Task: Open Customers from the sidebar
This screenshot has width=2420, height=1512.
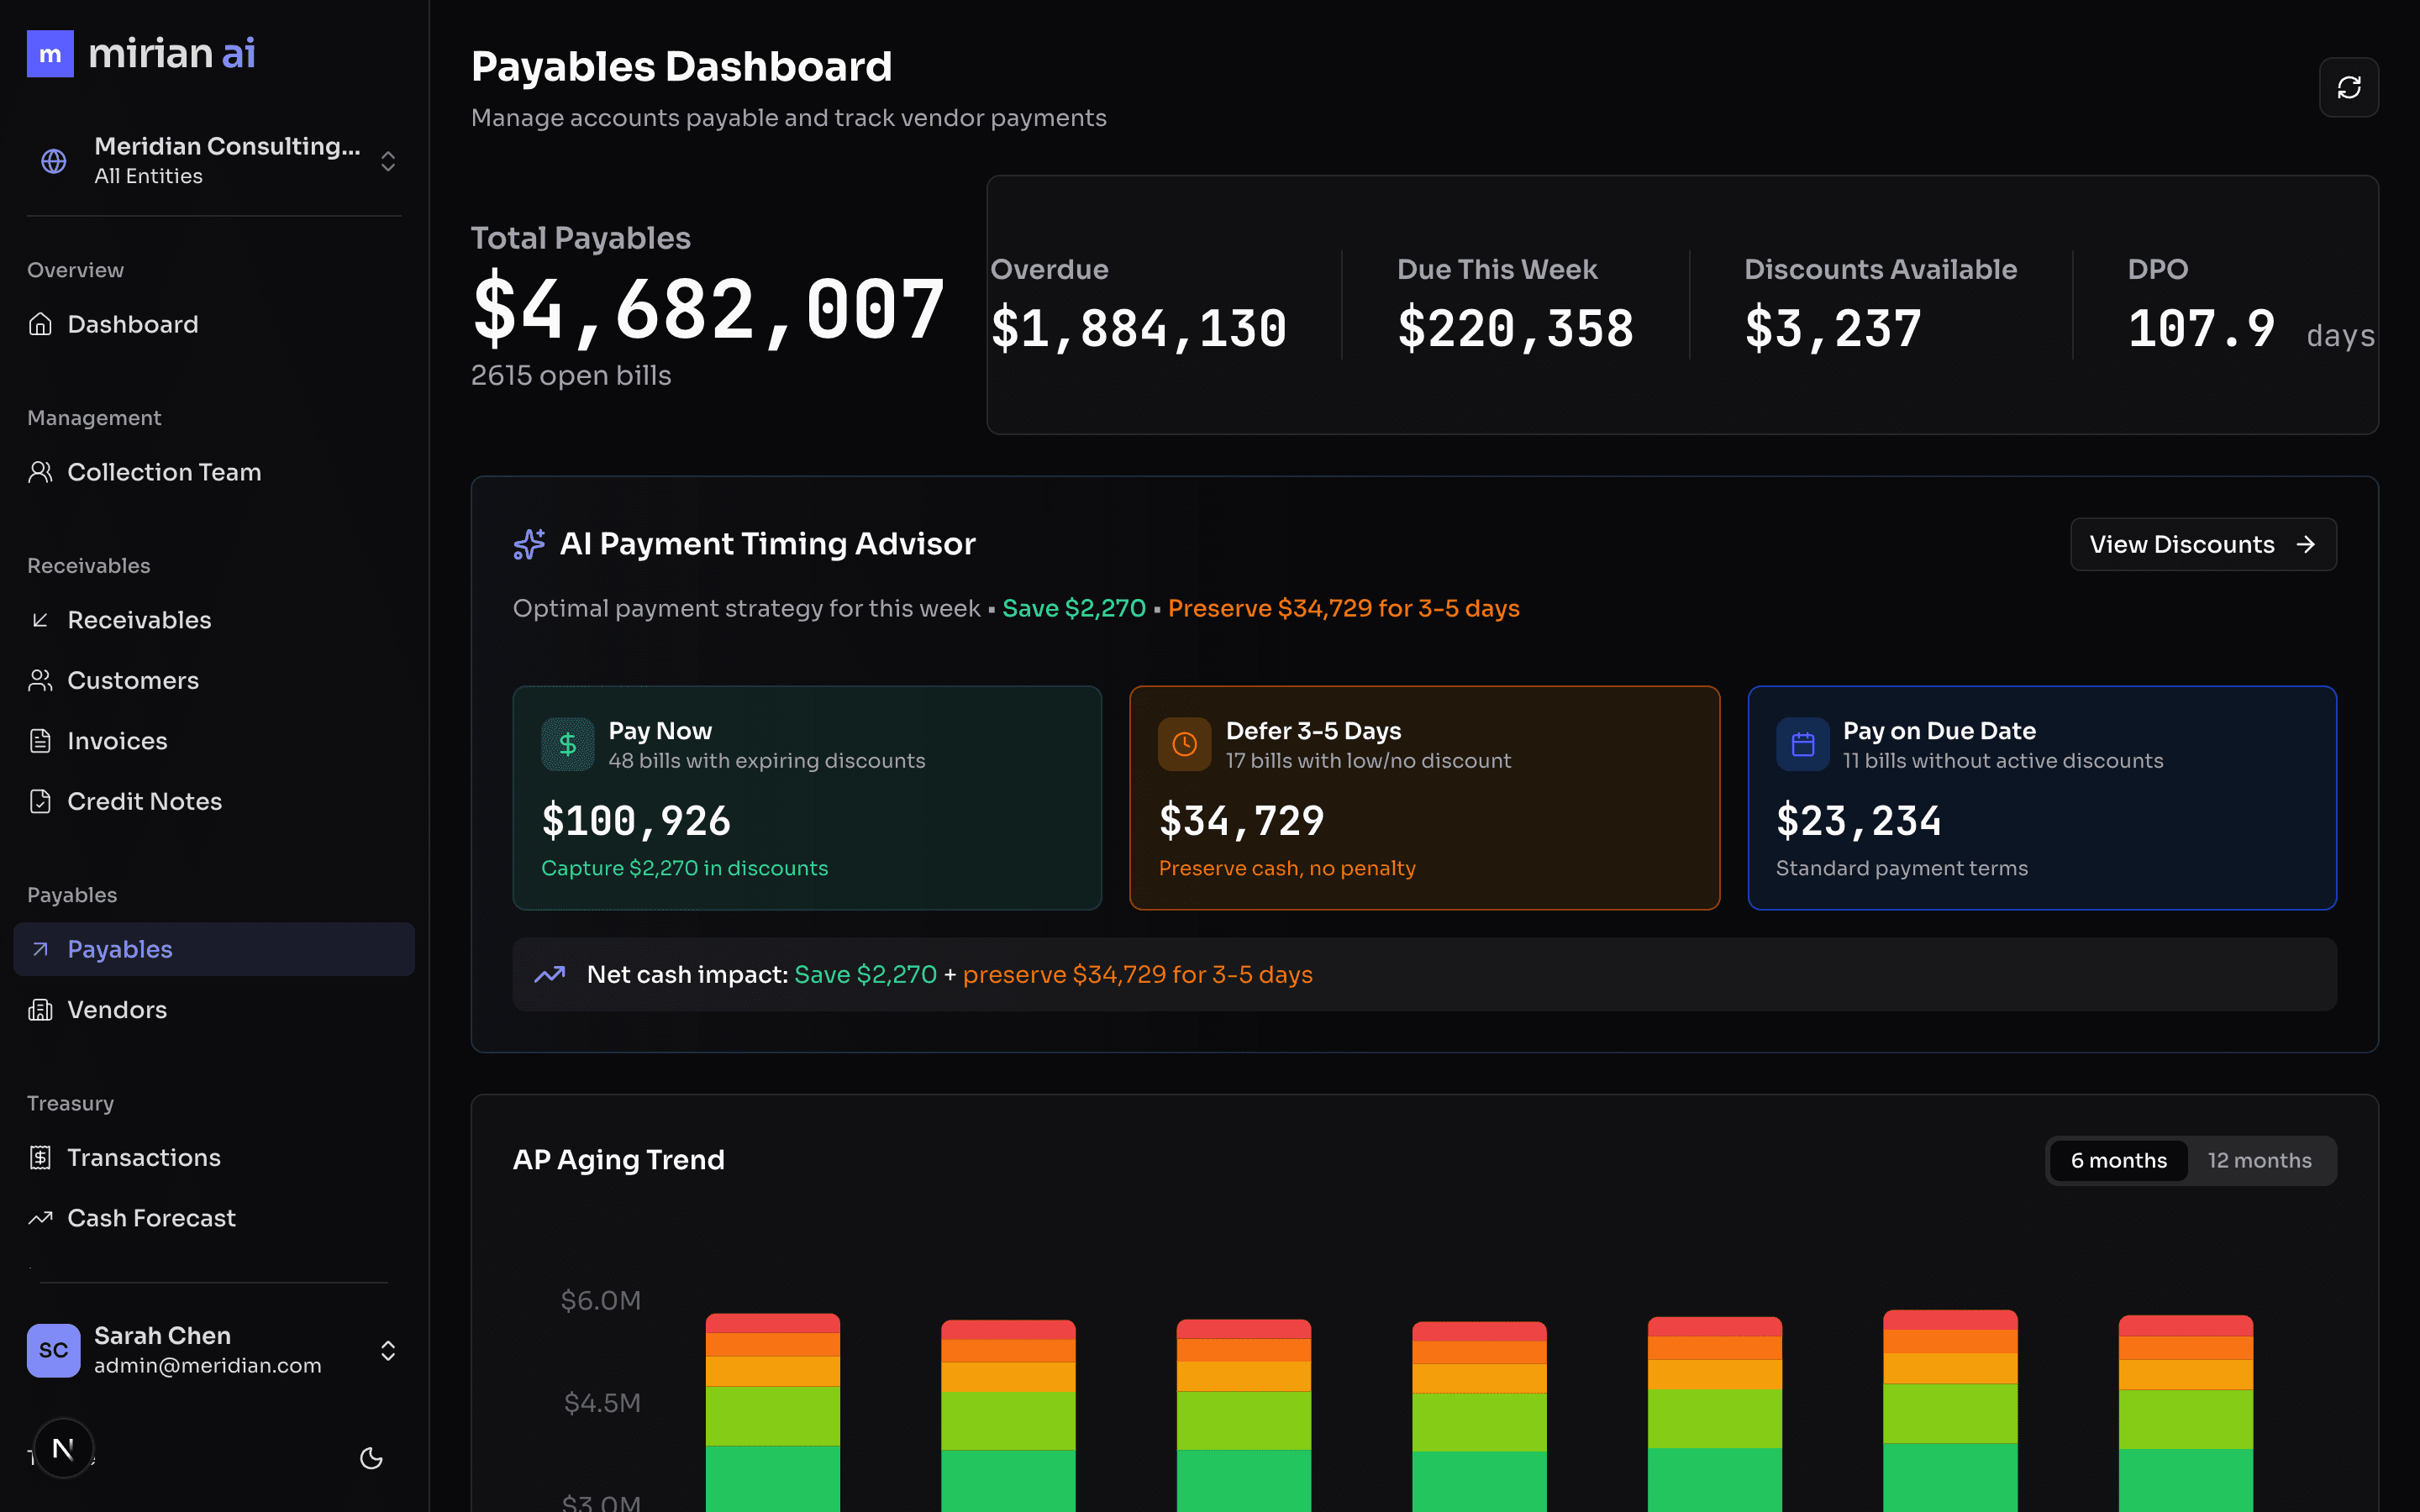Action: click(x=132, y=680)
